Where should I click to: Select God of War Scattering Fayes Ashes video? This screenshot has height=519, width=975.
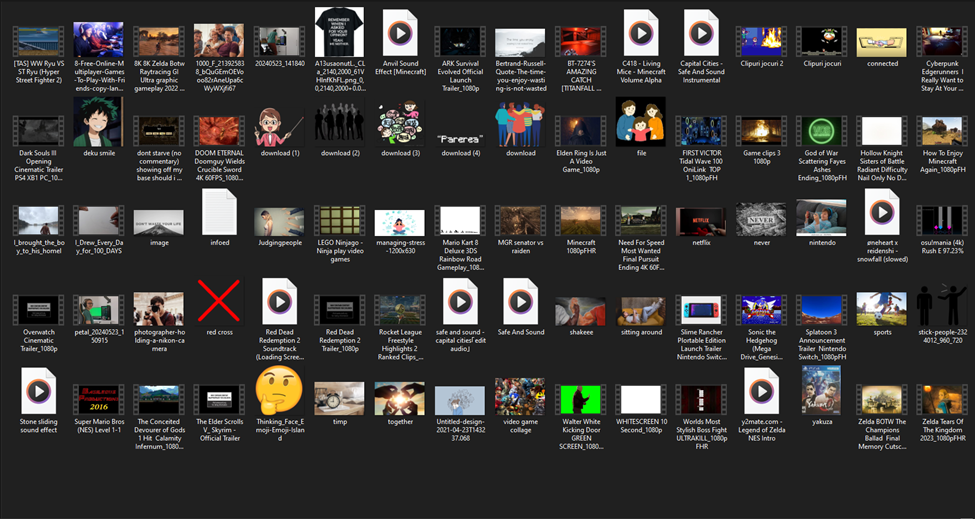[x=821, y=131]
